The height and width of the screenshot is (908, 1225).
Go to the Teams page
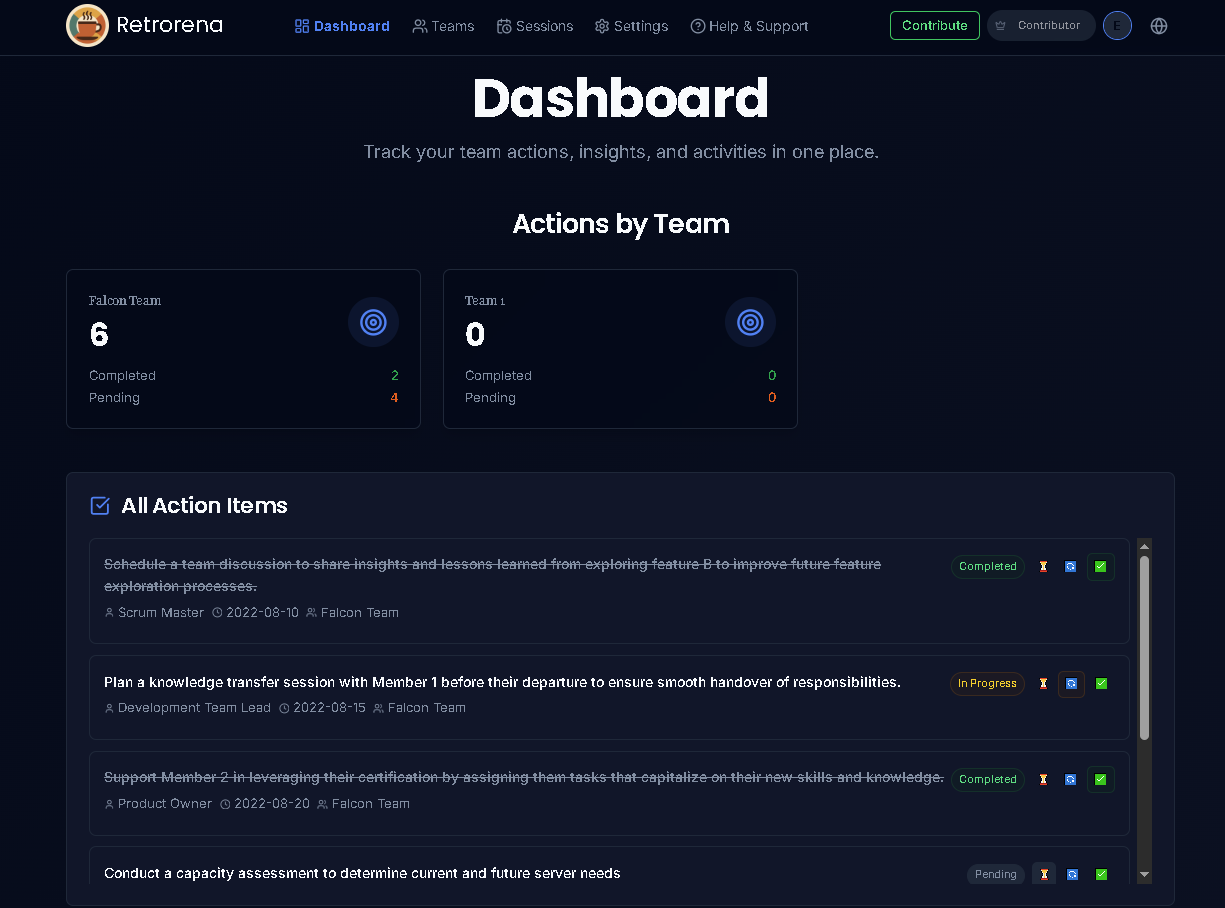[443, 26]
